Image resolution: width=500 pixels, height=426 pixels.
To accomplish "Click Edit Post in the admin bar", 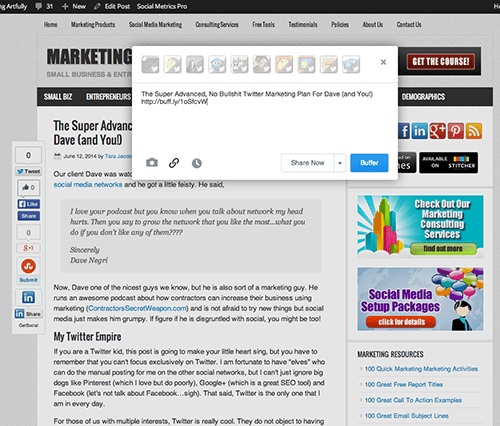I will (x=112, y=6).
